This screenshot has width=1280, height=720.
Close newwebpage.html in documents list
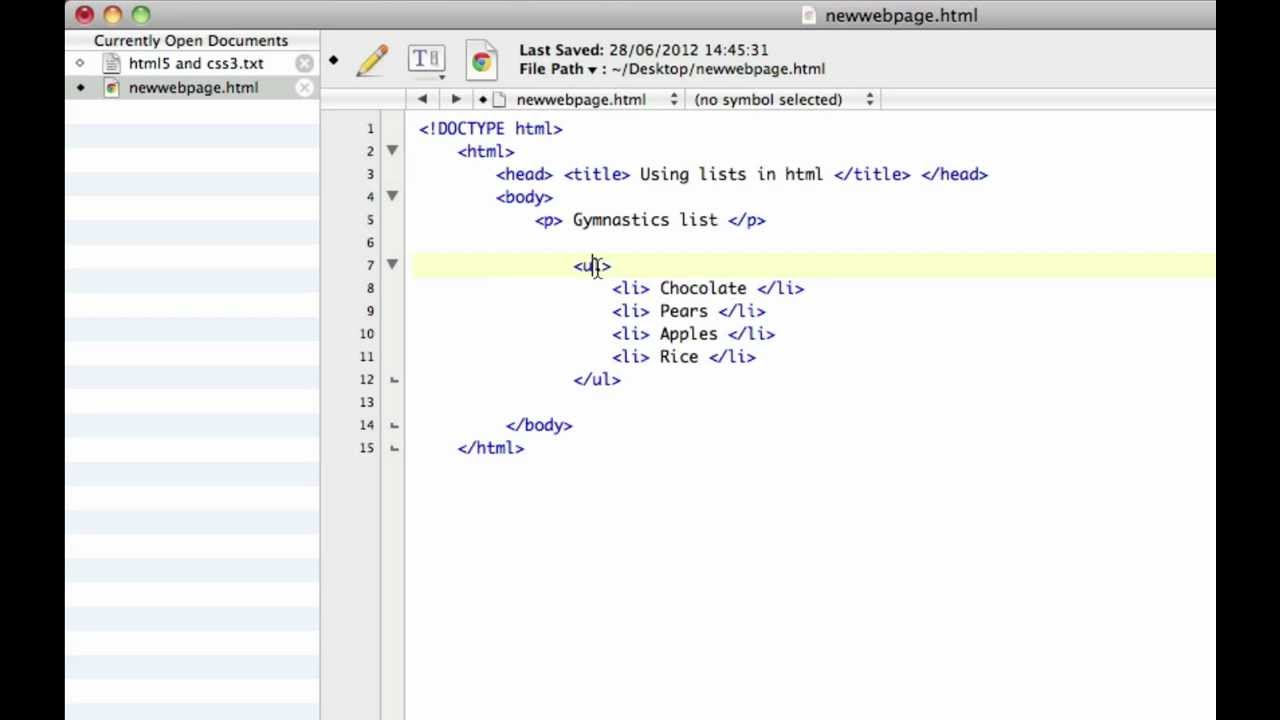pos(304,88)
